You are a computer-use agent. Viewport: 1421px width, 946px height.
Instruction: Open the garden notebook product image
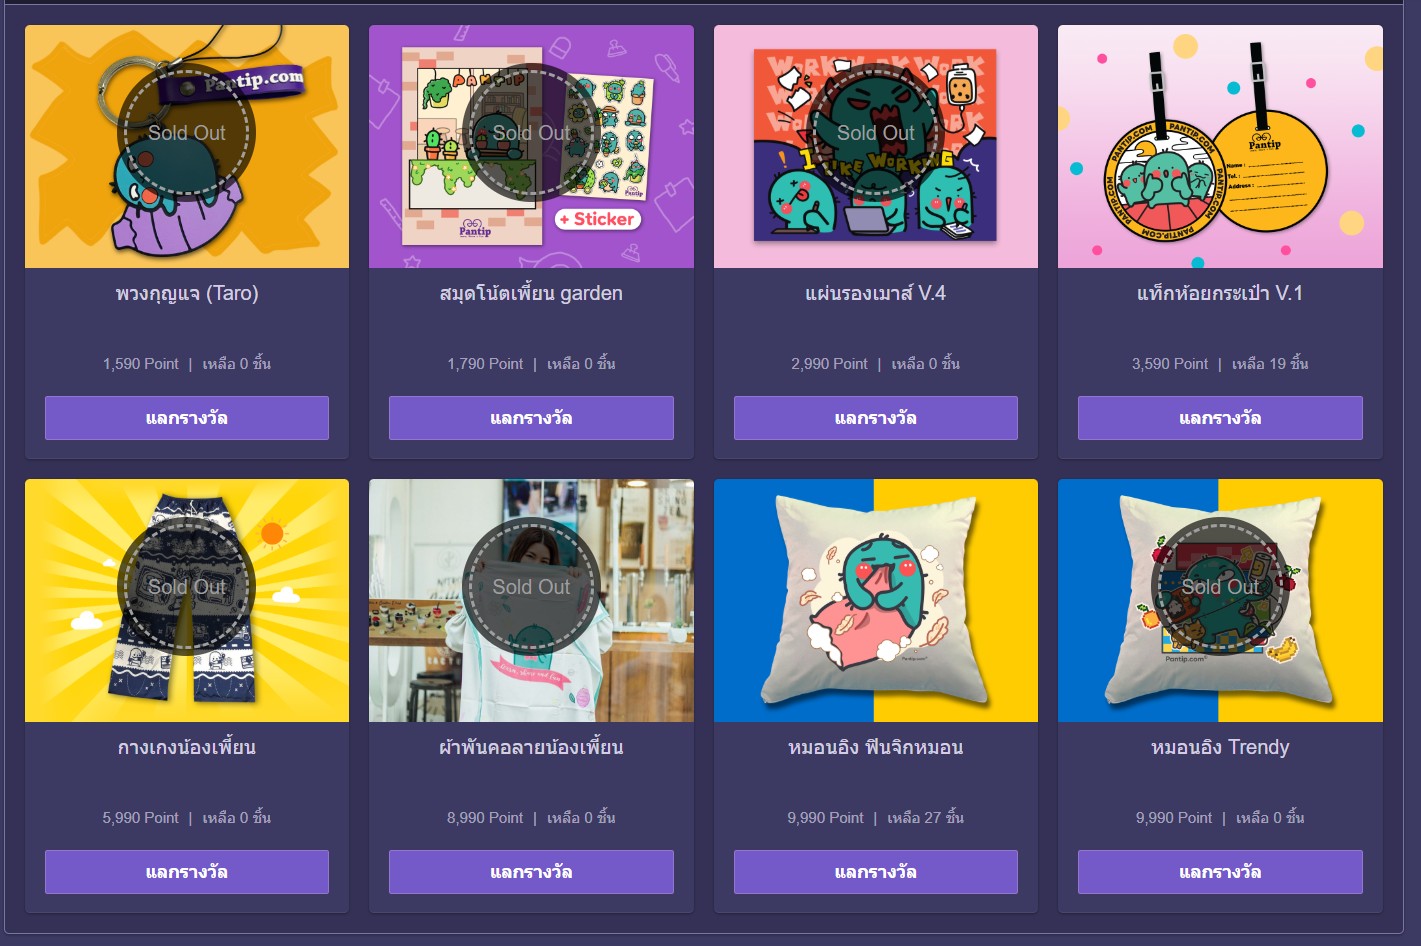531,147
